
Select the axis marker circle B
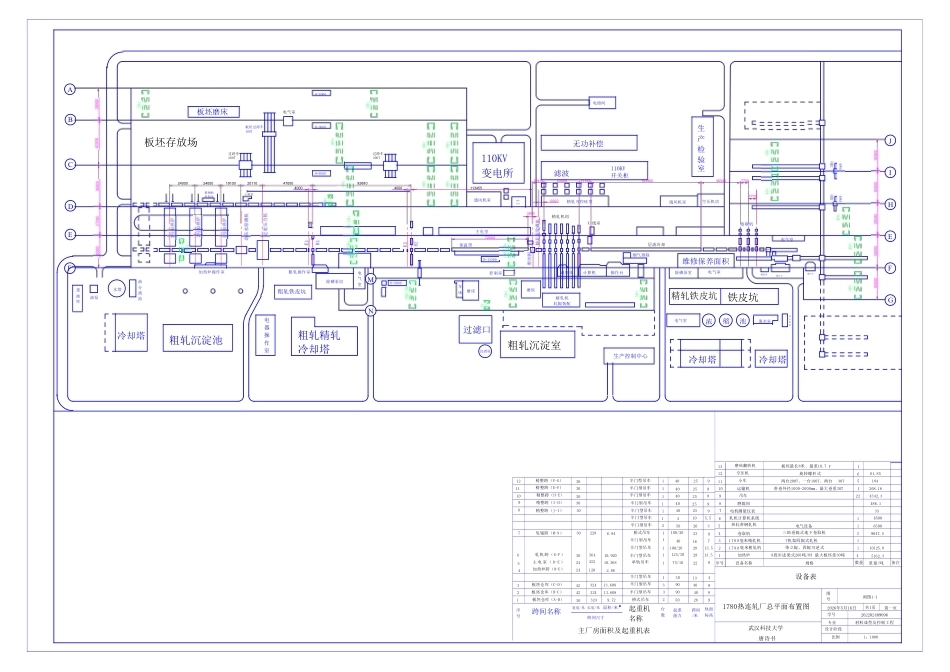70,119
